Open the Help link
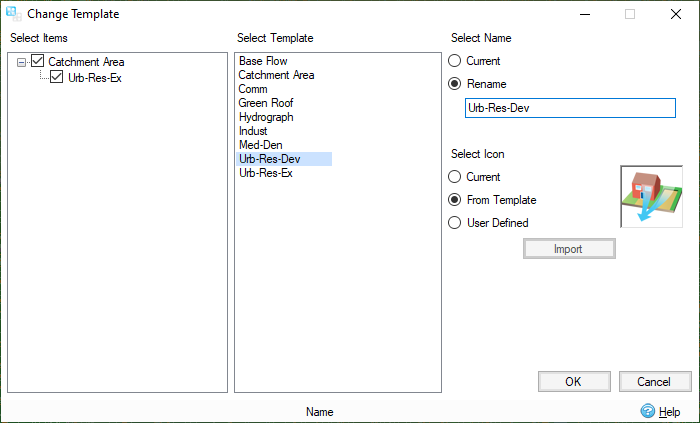 669,412
